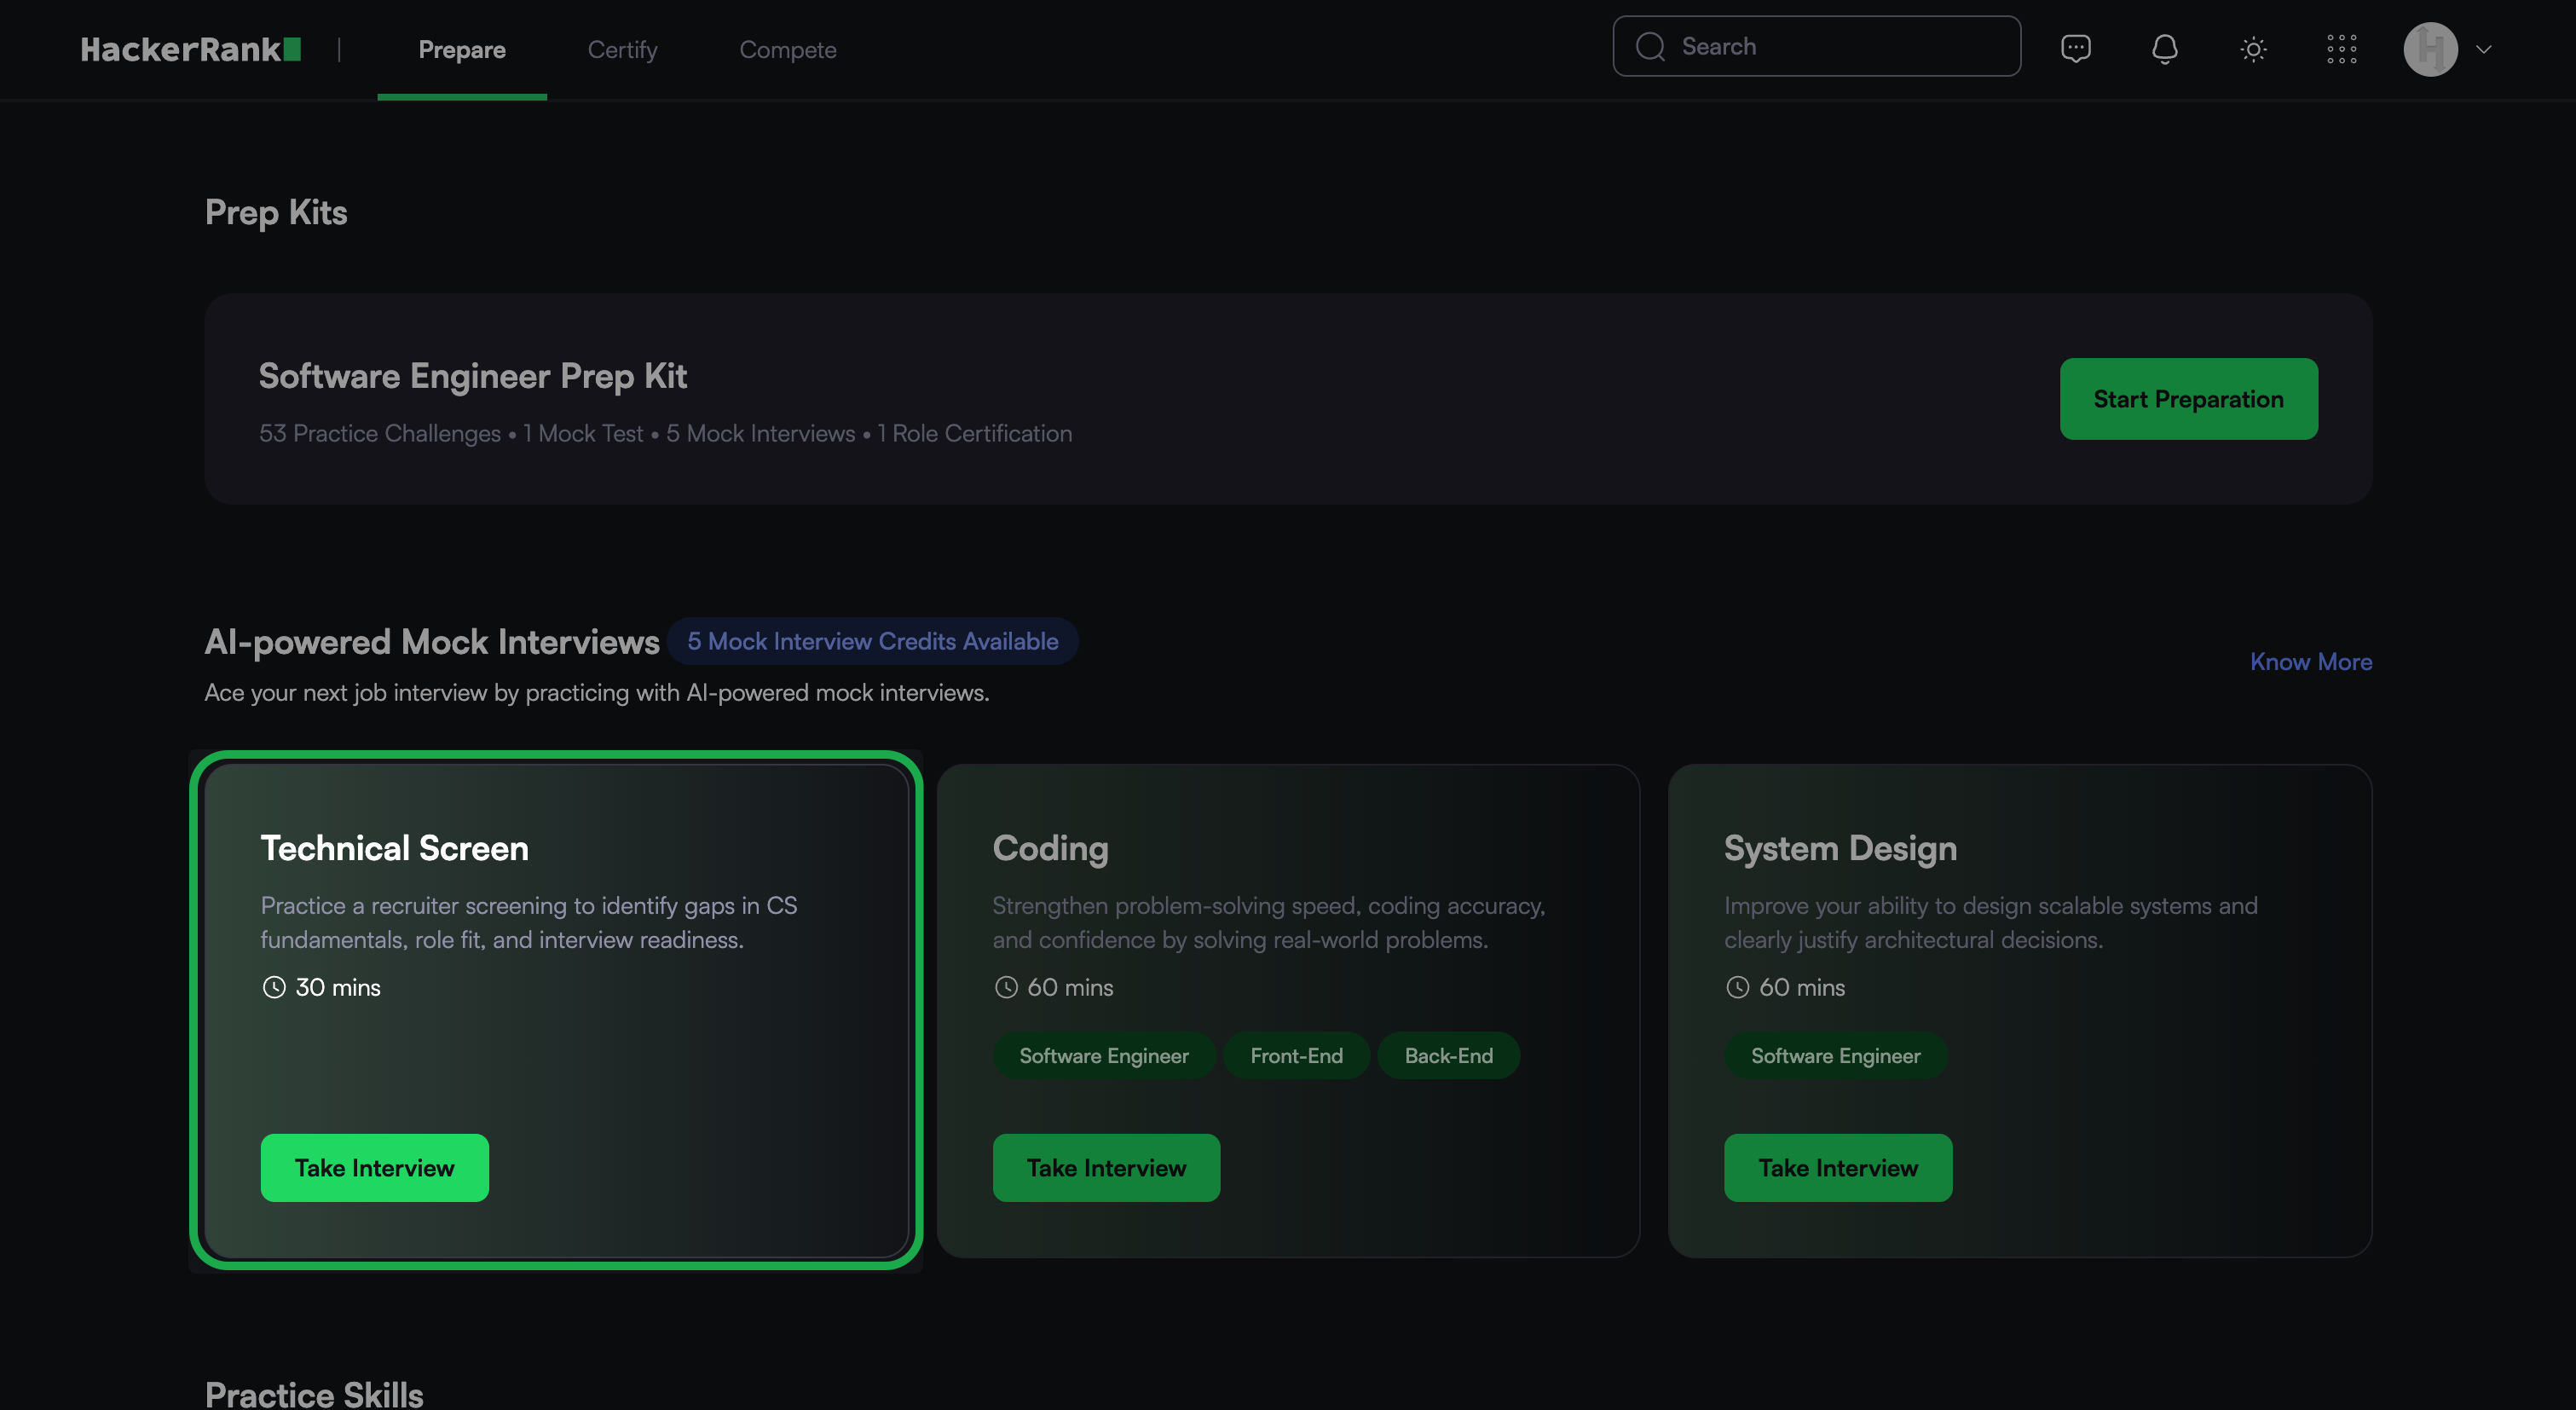Click the clock icon on Technical Screen card
This screenshot has width=2576, height=1410.
coord(274,987)
